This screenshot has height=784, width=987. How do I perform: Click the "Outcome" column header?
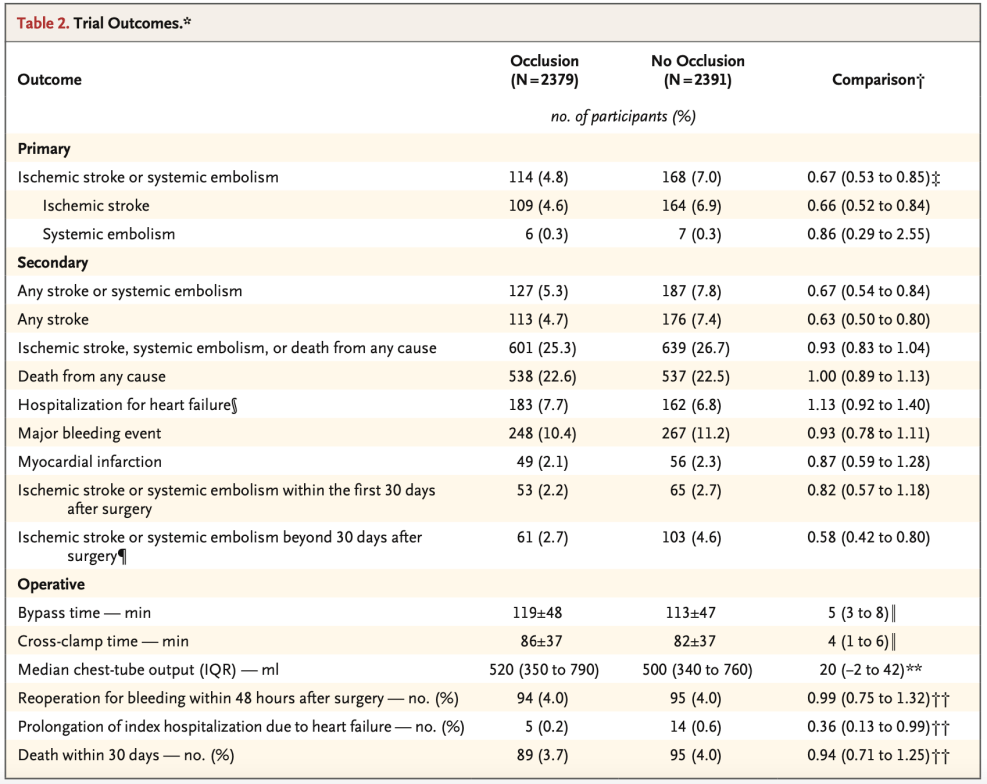pos(50,79)
